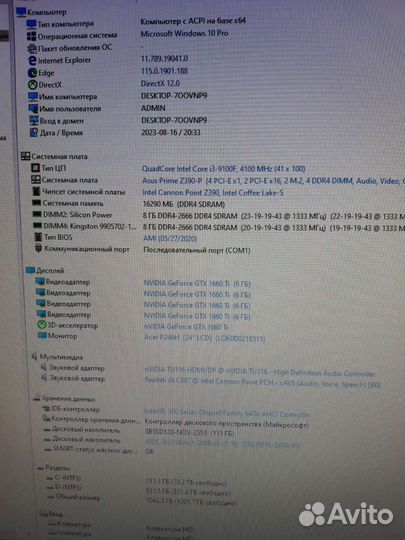Click the Системная память memory icon
Screen dimensions: 405x540
pos(37,203)
